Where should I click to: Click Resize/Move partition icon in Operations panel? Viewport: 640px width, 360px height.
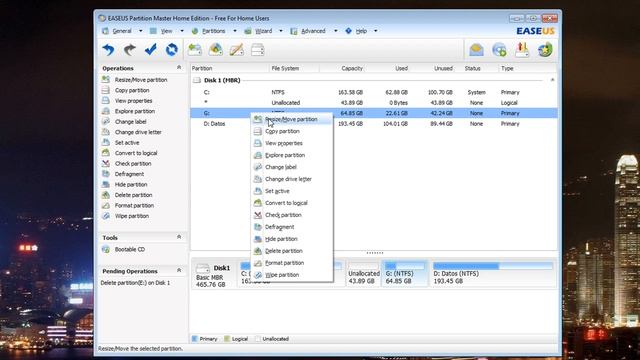106,80
